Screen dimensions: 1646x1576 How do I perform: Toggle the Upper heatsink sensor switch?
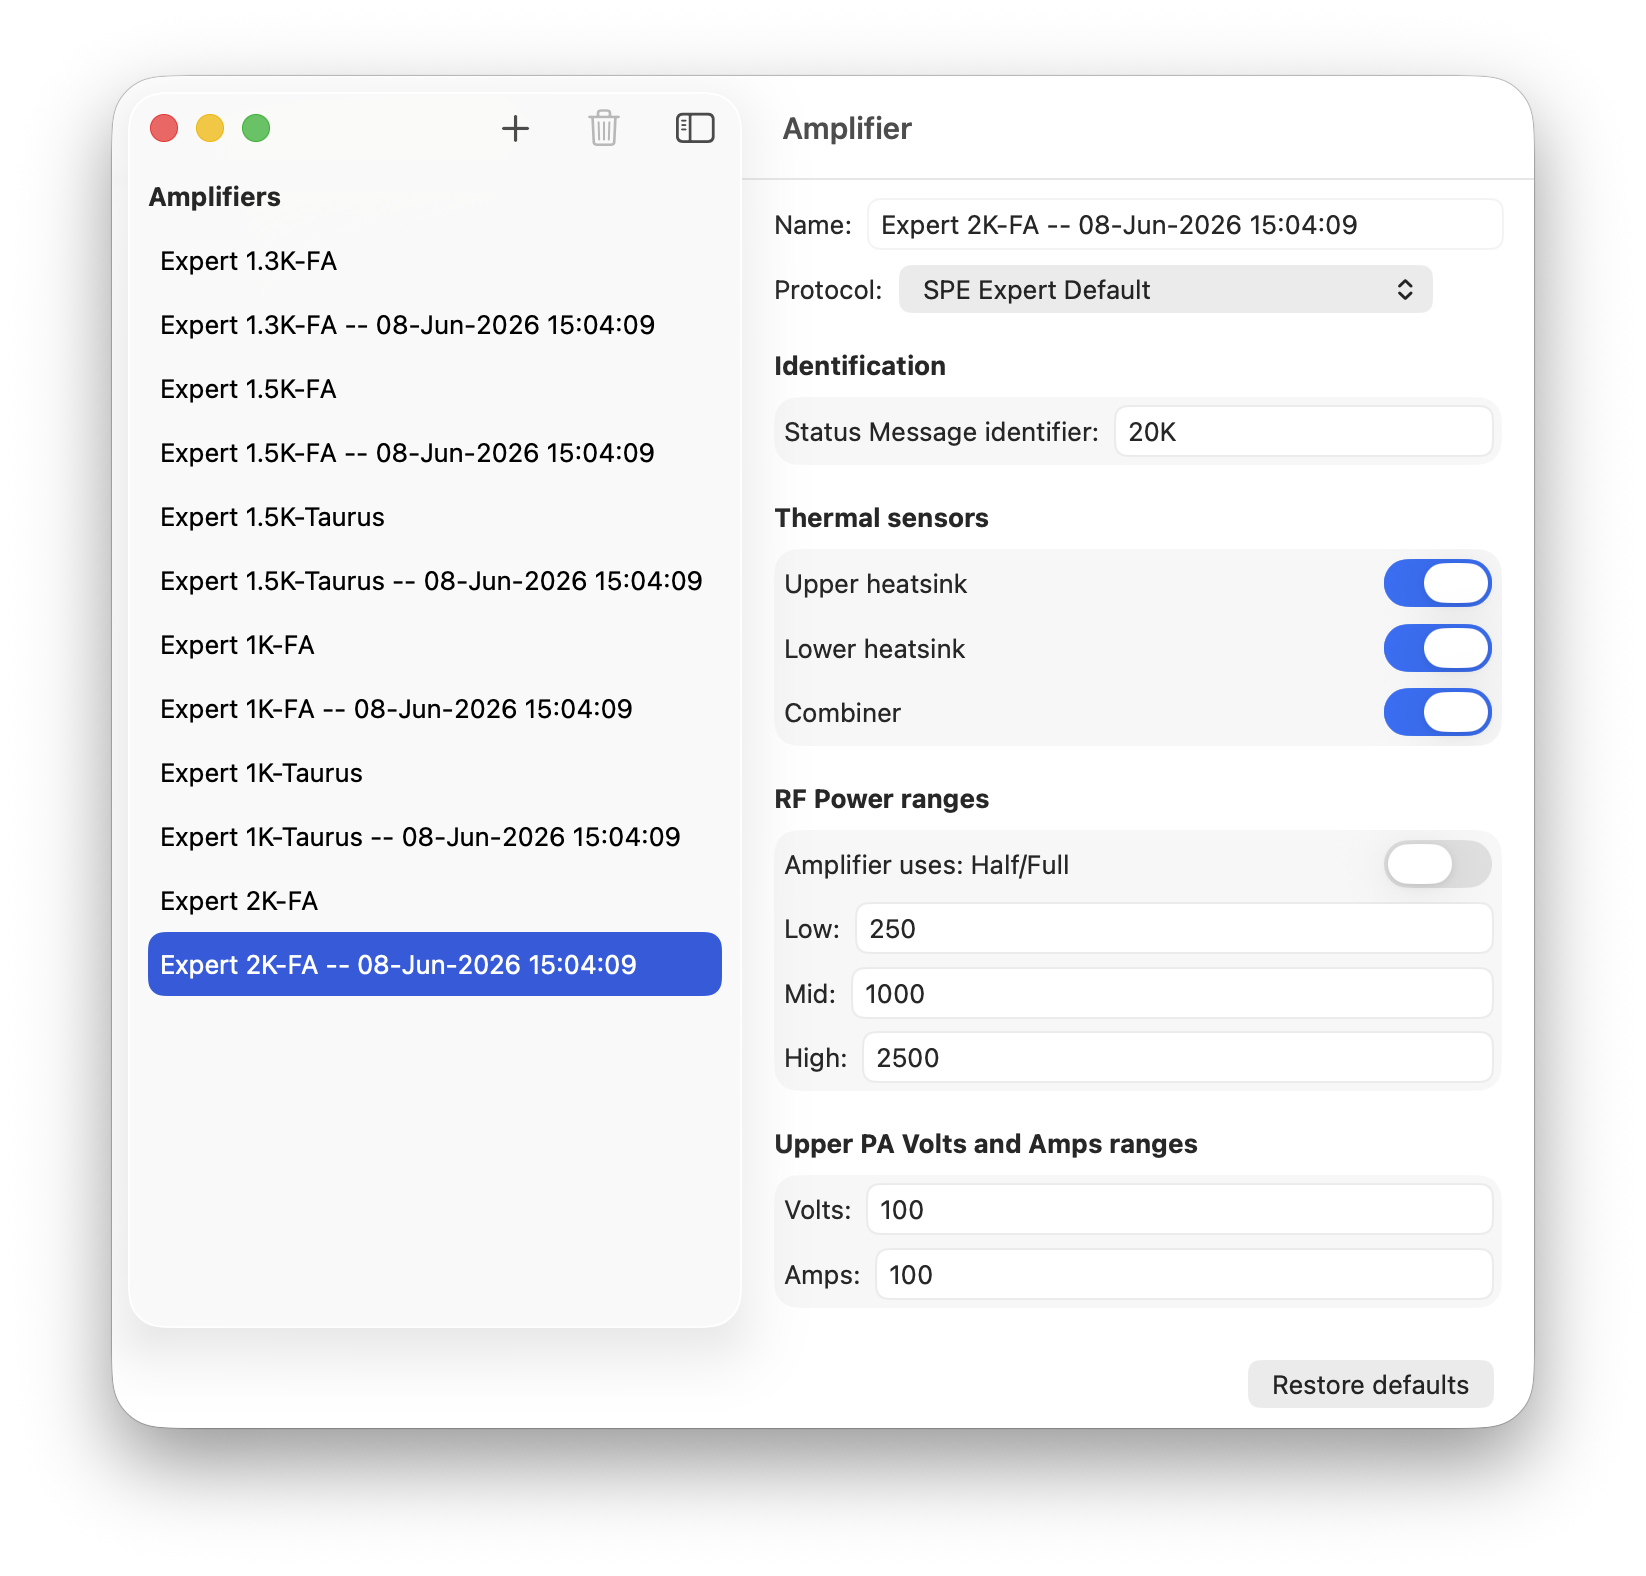tap(1437, 583)
